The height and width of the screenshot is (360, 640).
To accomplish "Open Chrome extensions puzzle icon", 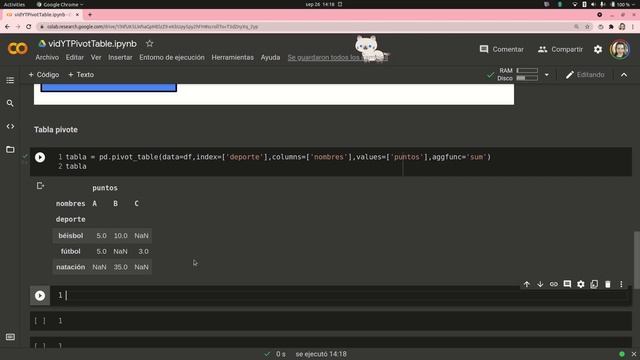I will point(611,27).
